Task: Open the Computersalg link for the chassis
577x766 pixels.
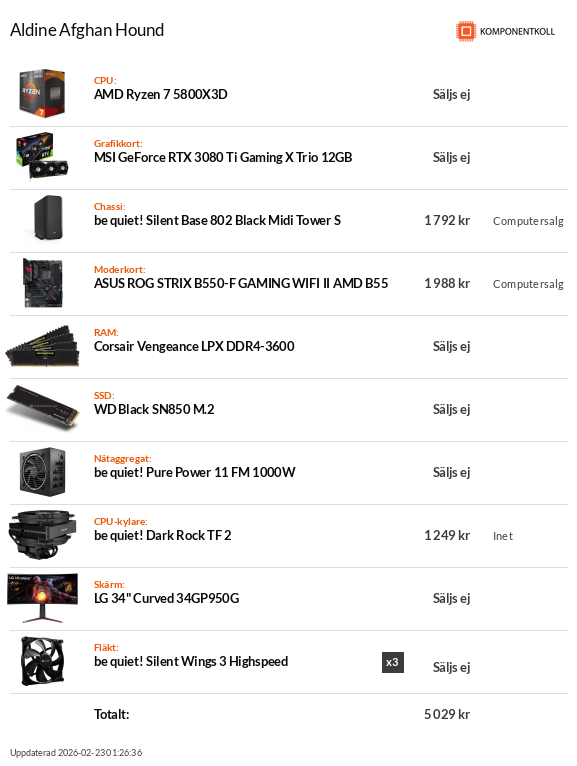Action: click(x=528, y=221)
